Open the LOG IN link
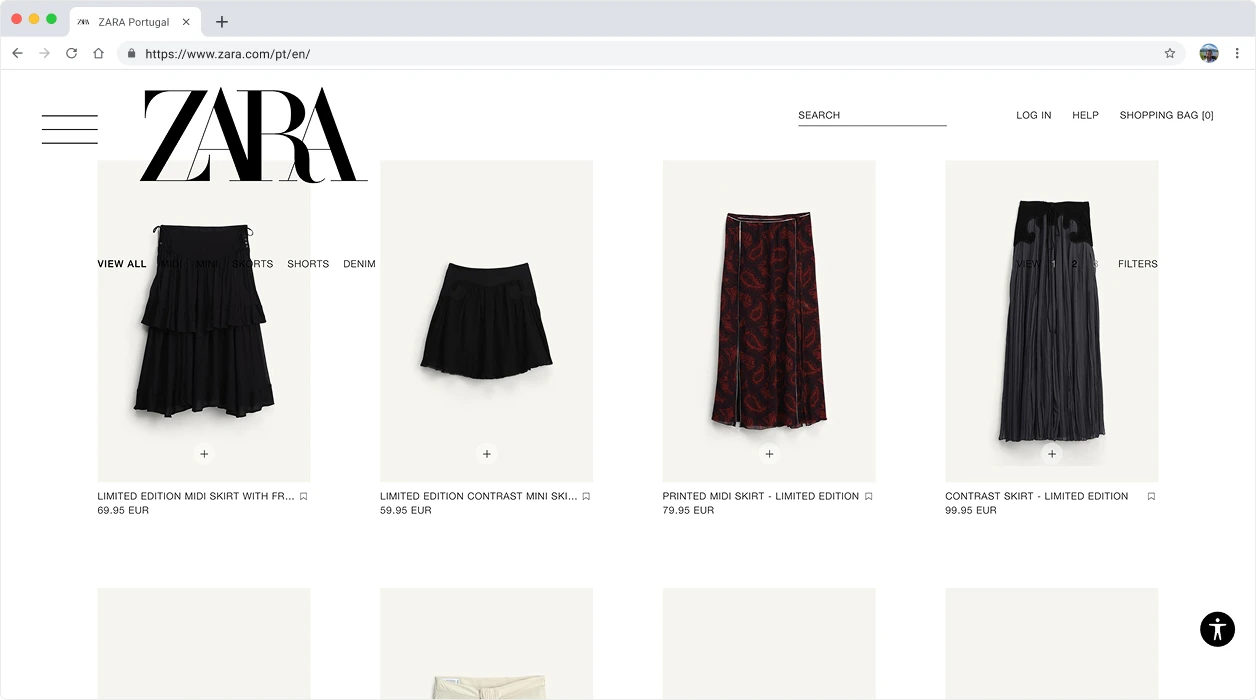This screenshot has width=1256, height=700. click(1034, 115)
